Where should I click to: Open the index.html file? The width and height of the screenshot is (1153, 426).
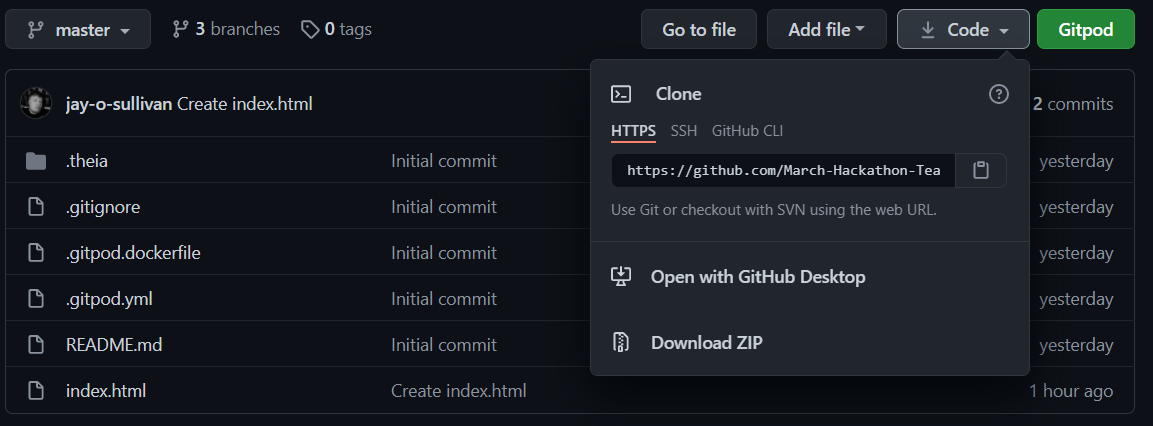(106, 391)
